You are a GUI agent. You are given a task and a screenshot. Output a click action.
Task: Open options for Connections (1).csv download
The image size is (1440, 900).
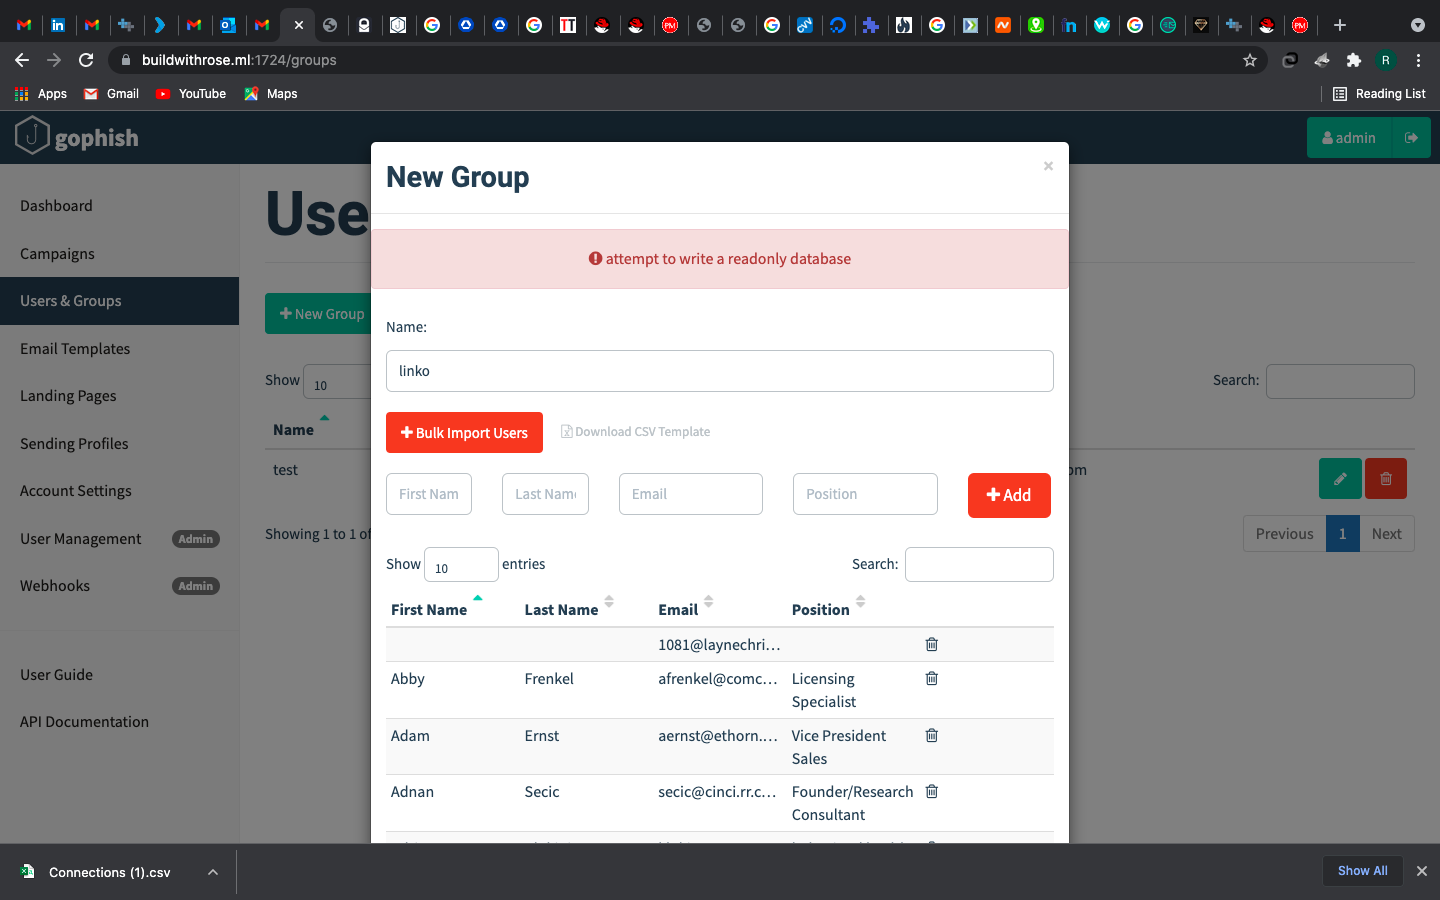click(213, 872)
